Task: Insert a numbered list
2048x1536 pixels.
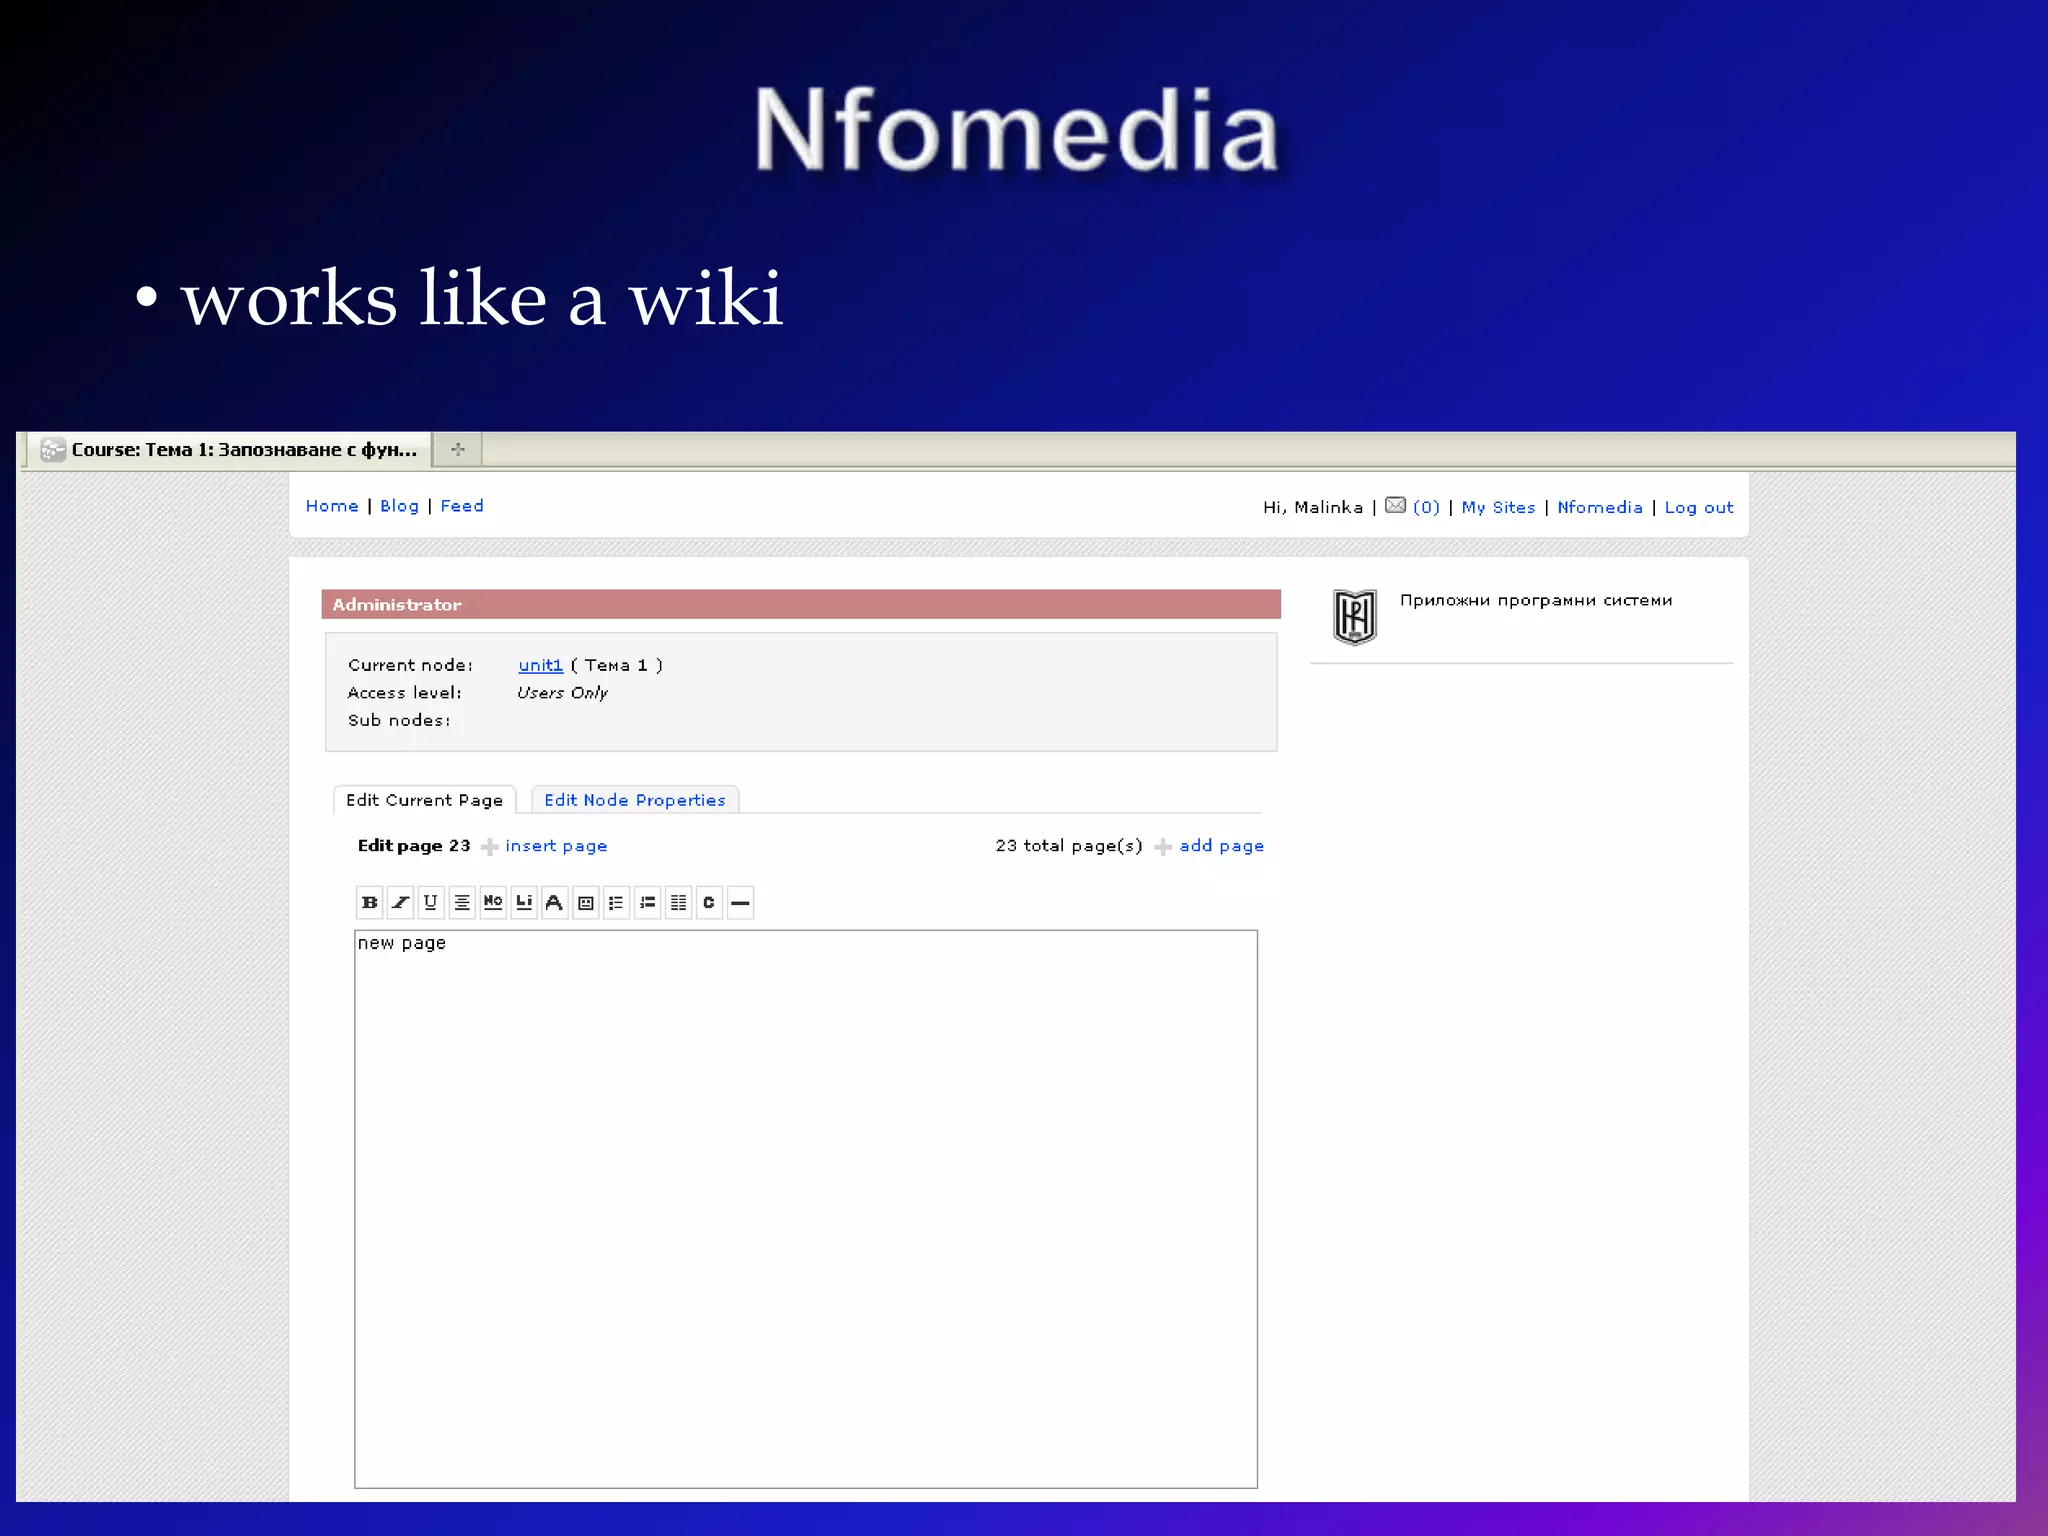Action: tap(647, 902)
